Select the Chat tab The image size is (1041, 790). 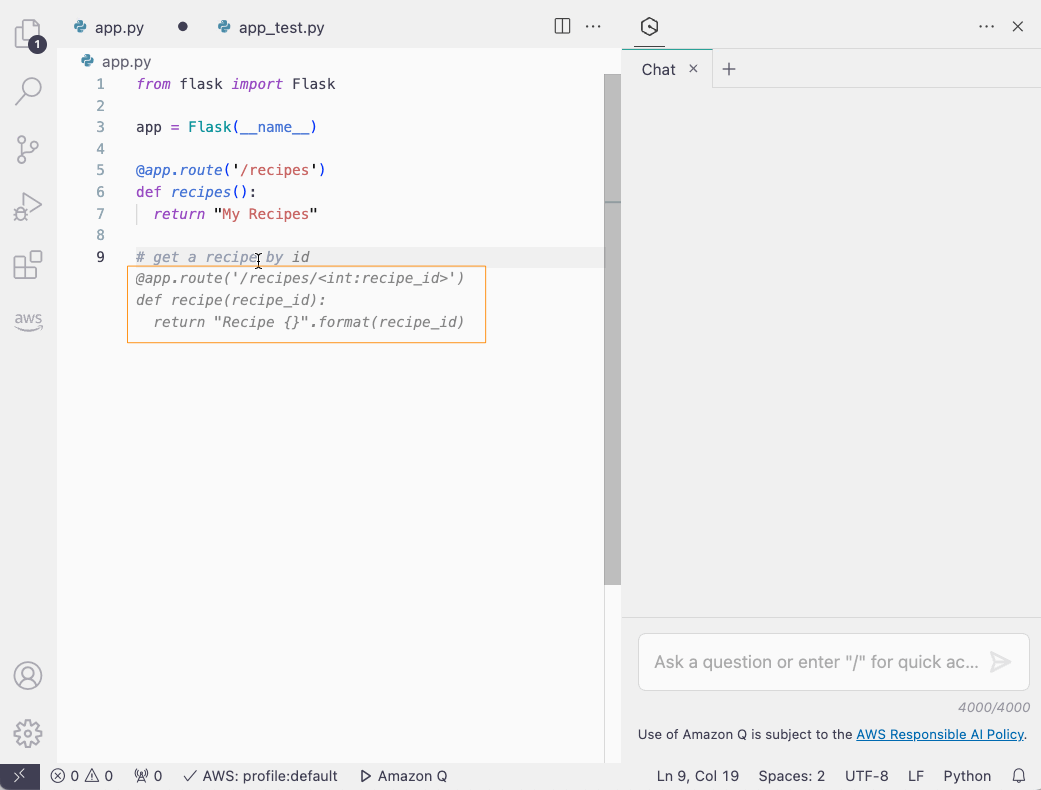point(657,69)
